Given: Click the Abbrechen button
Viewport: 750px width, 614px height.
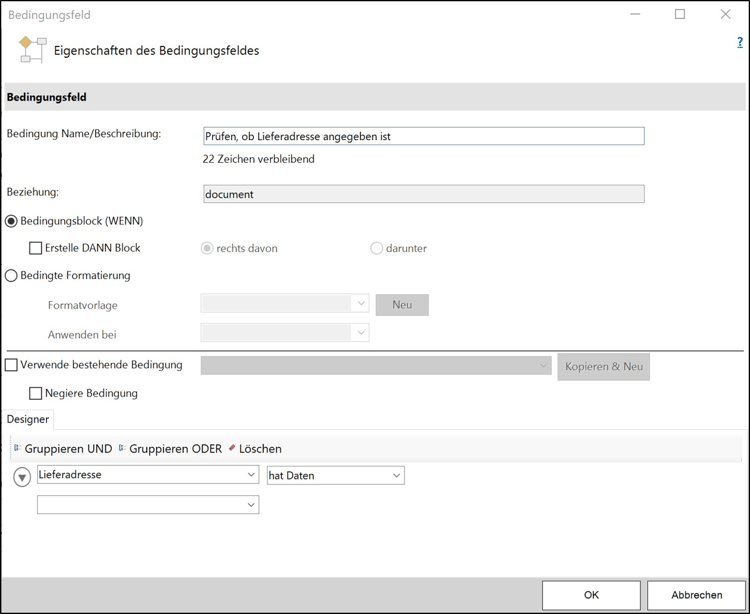Looking at the screenshot, I should 696,595.
